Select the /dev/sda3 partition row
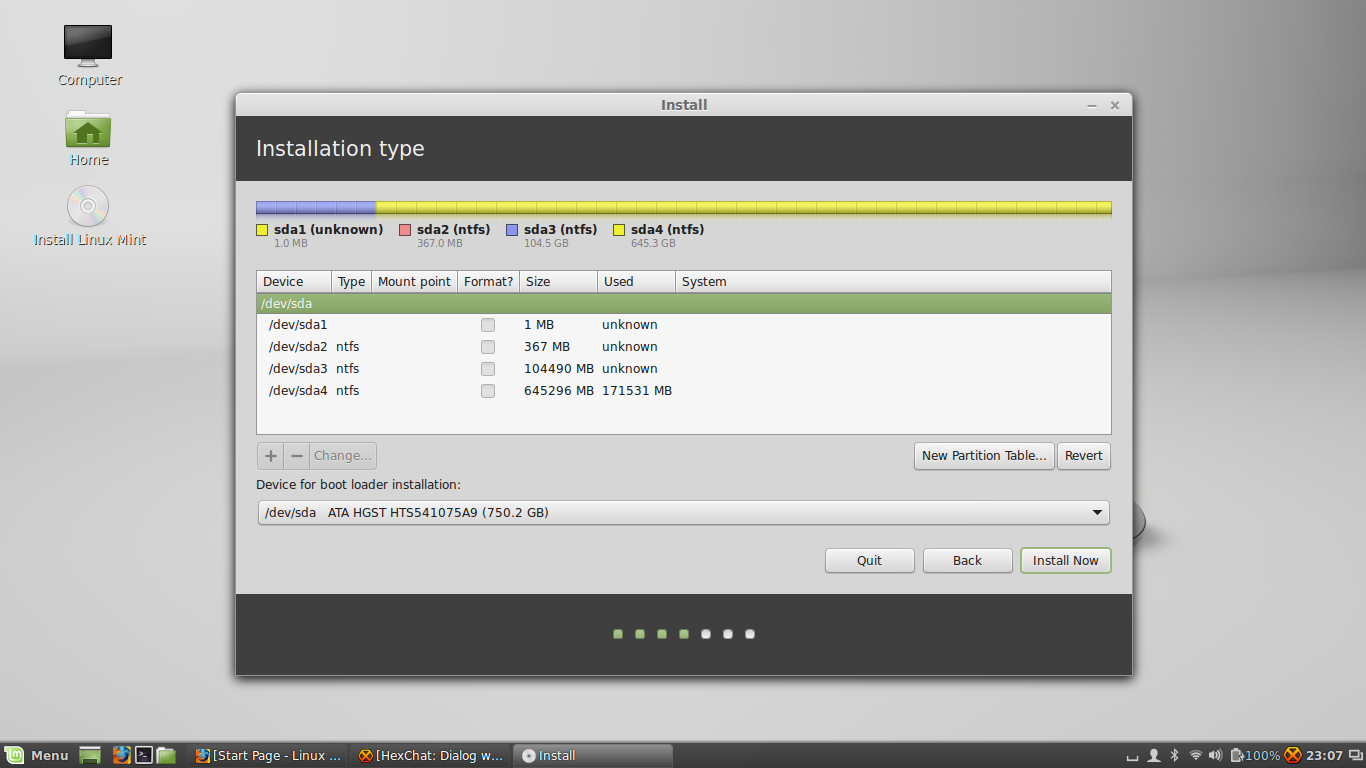 [x=684, y=369]
